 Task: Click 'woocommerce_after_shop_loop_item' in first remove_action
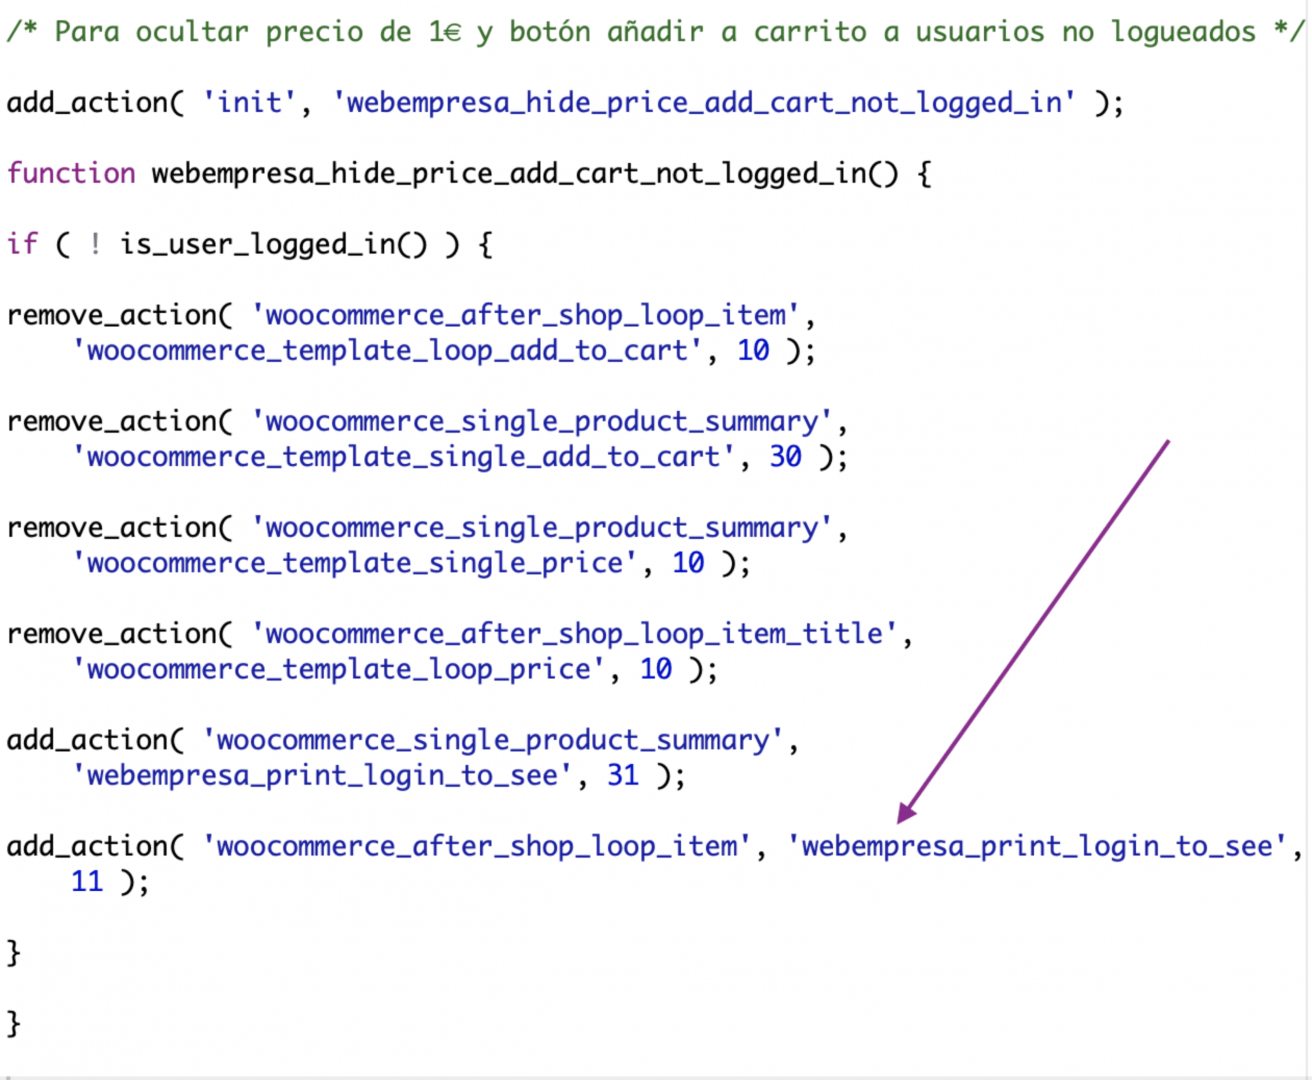pos(526,316)
